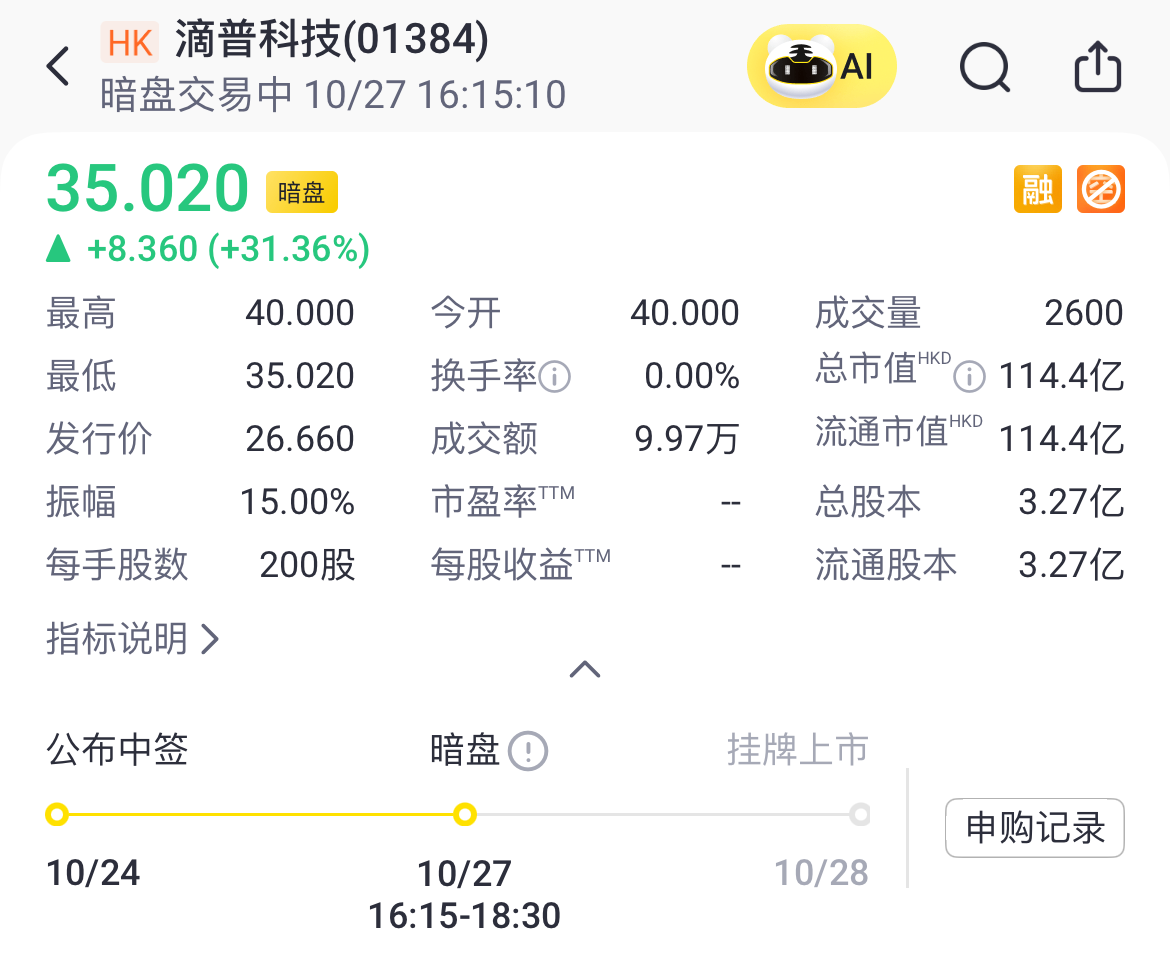The height and width of the screenshot is (967, 1170).
Task: Tap the 16:15-18:30 trading time text
Action: [464, 916]
